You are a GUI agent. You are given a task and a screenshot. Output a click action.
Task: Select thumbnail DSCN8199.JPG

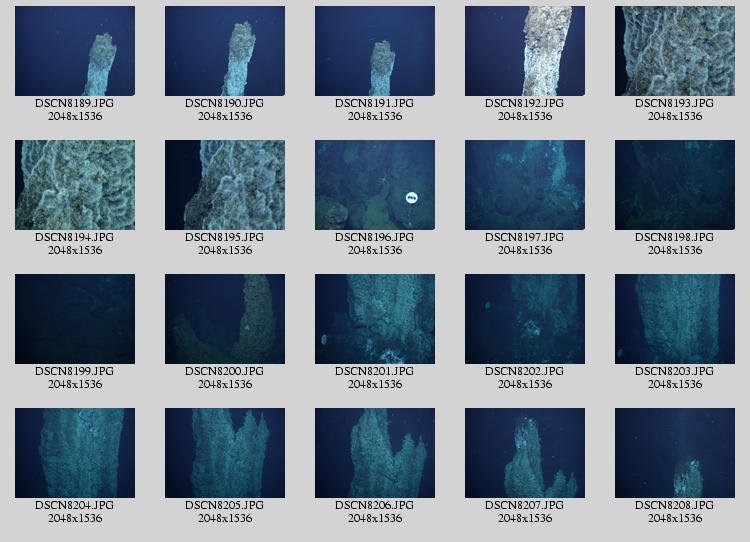click(75, 319)
